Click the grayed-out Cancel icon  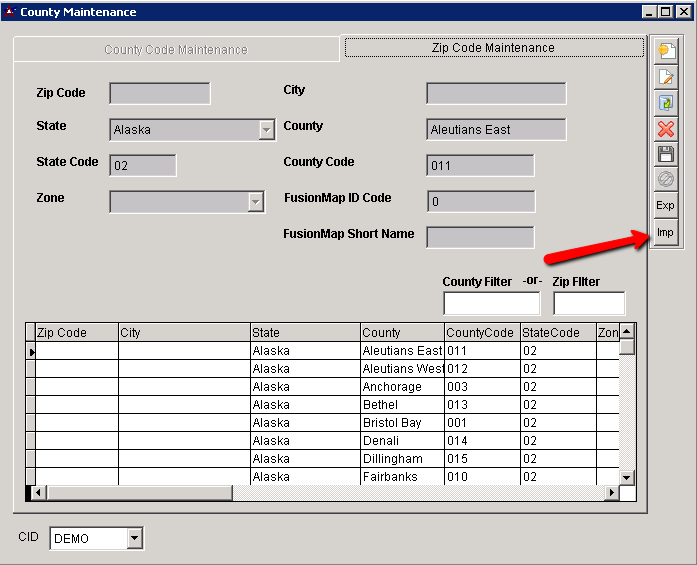pos(665,180)
